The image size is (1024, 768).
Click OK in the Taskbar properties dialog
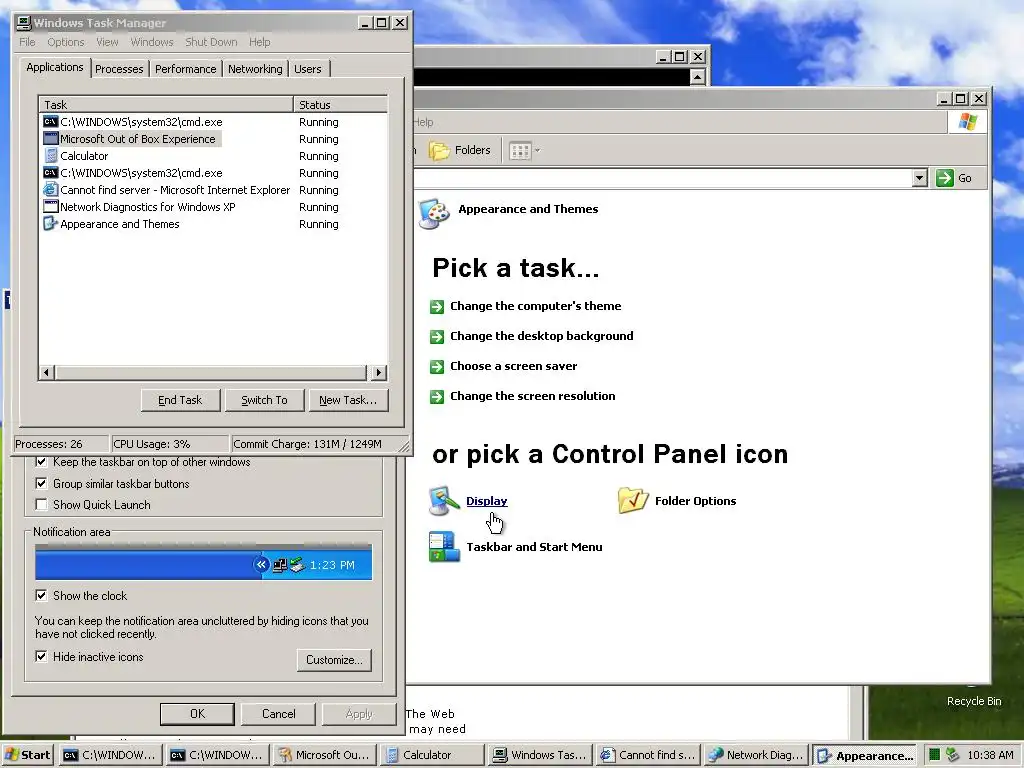coord(197,714)
